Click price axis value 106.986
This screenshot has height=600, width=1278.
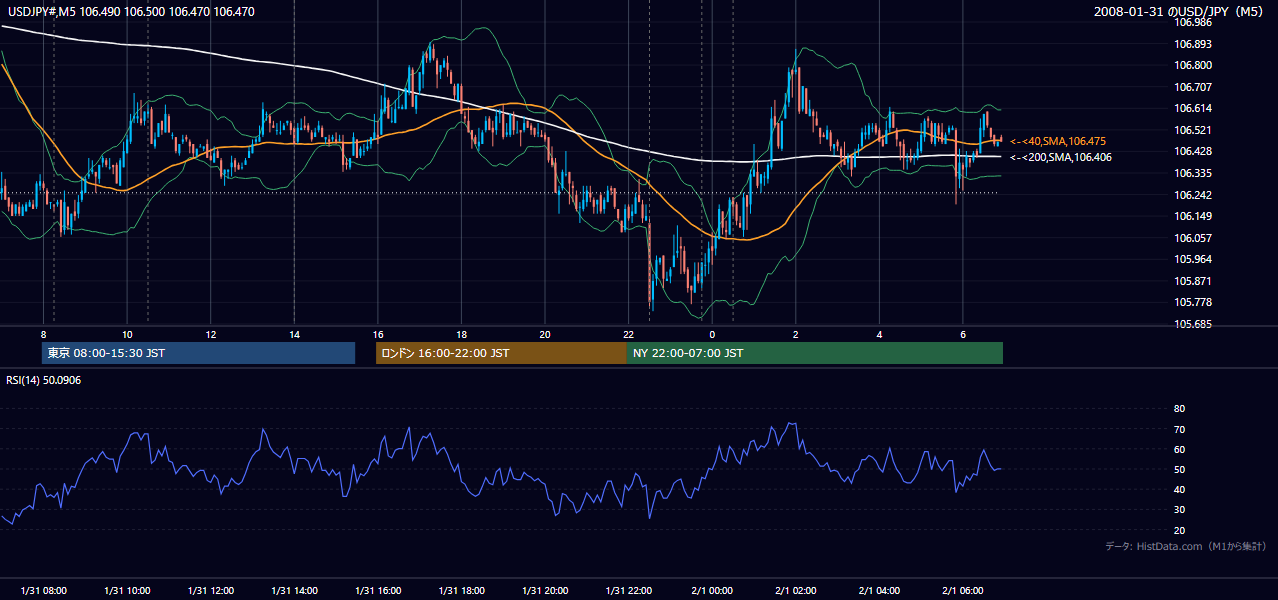1193,22
